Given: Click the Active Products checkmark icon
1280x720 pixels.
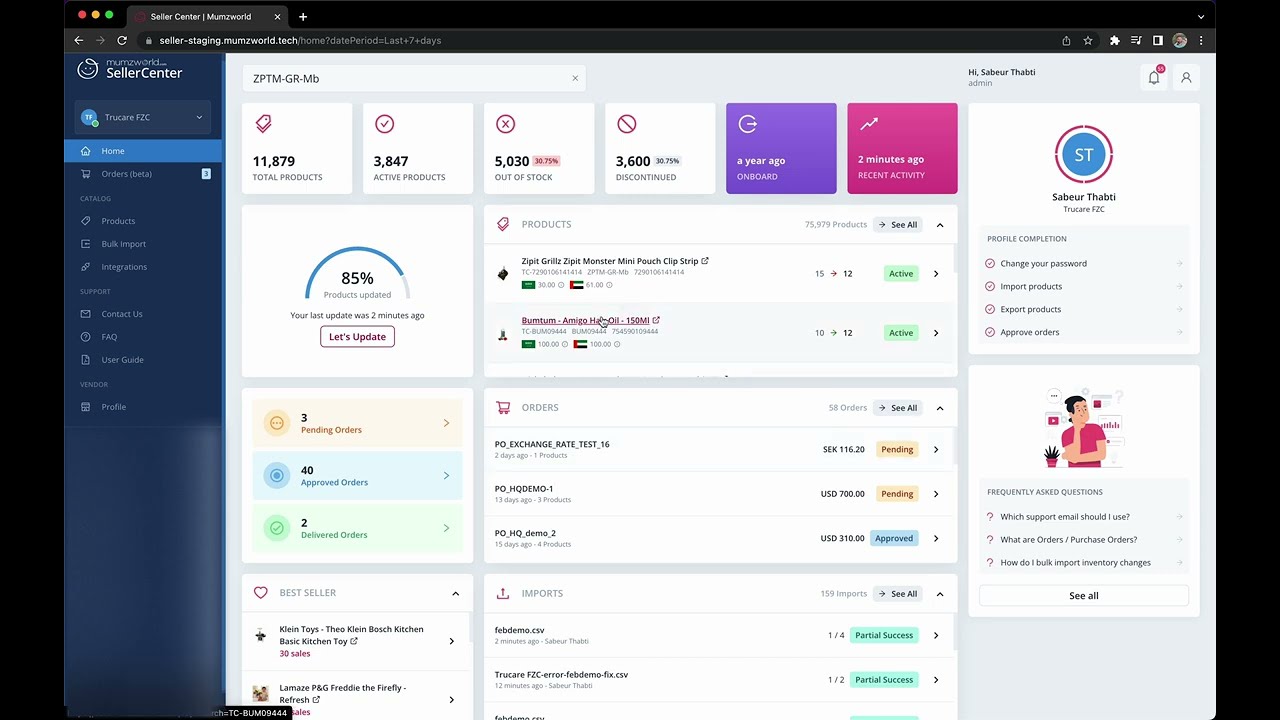Looking at the screenshot, I should pyautogui.click(x=384, y=123).
